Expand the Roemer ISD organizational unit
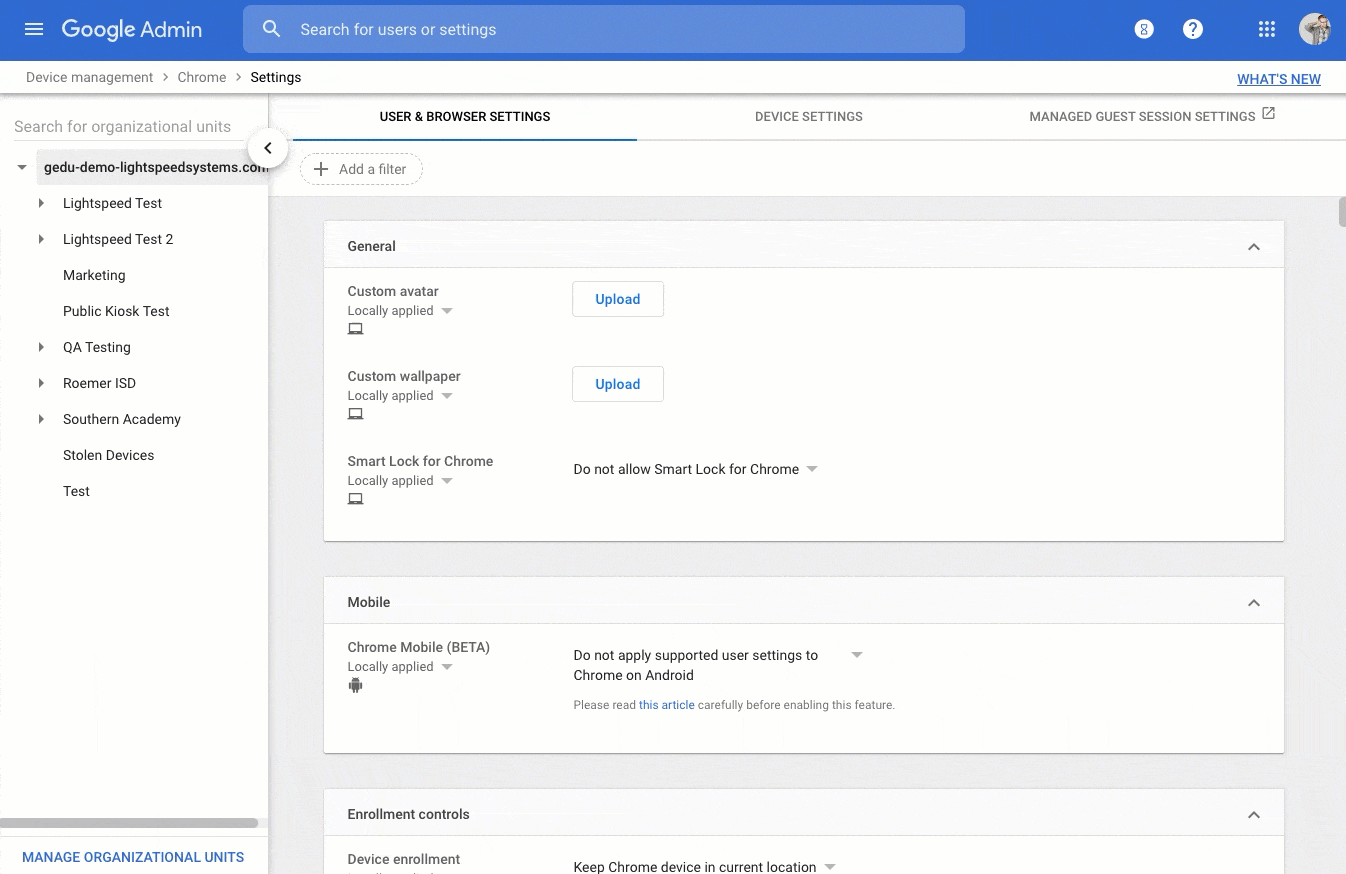 (41, 383)
